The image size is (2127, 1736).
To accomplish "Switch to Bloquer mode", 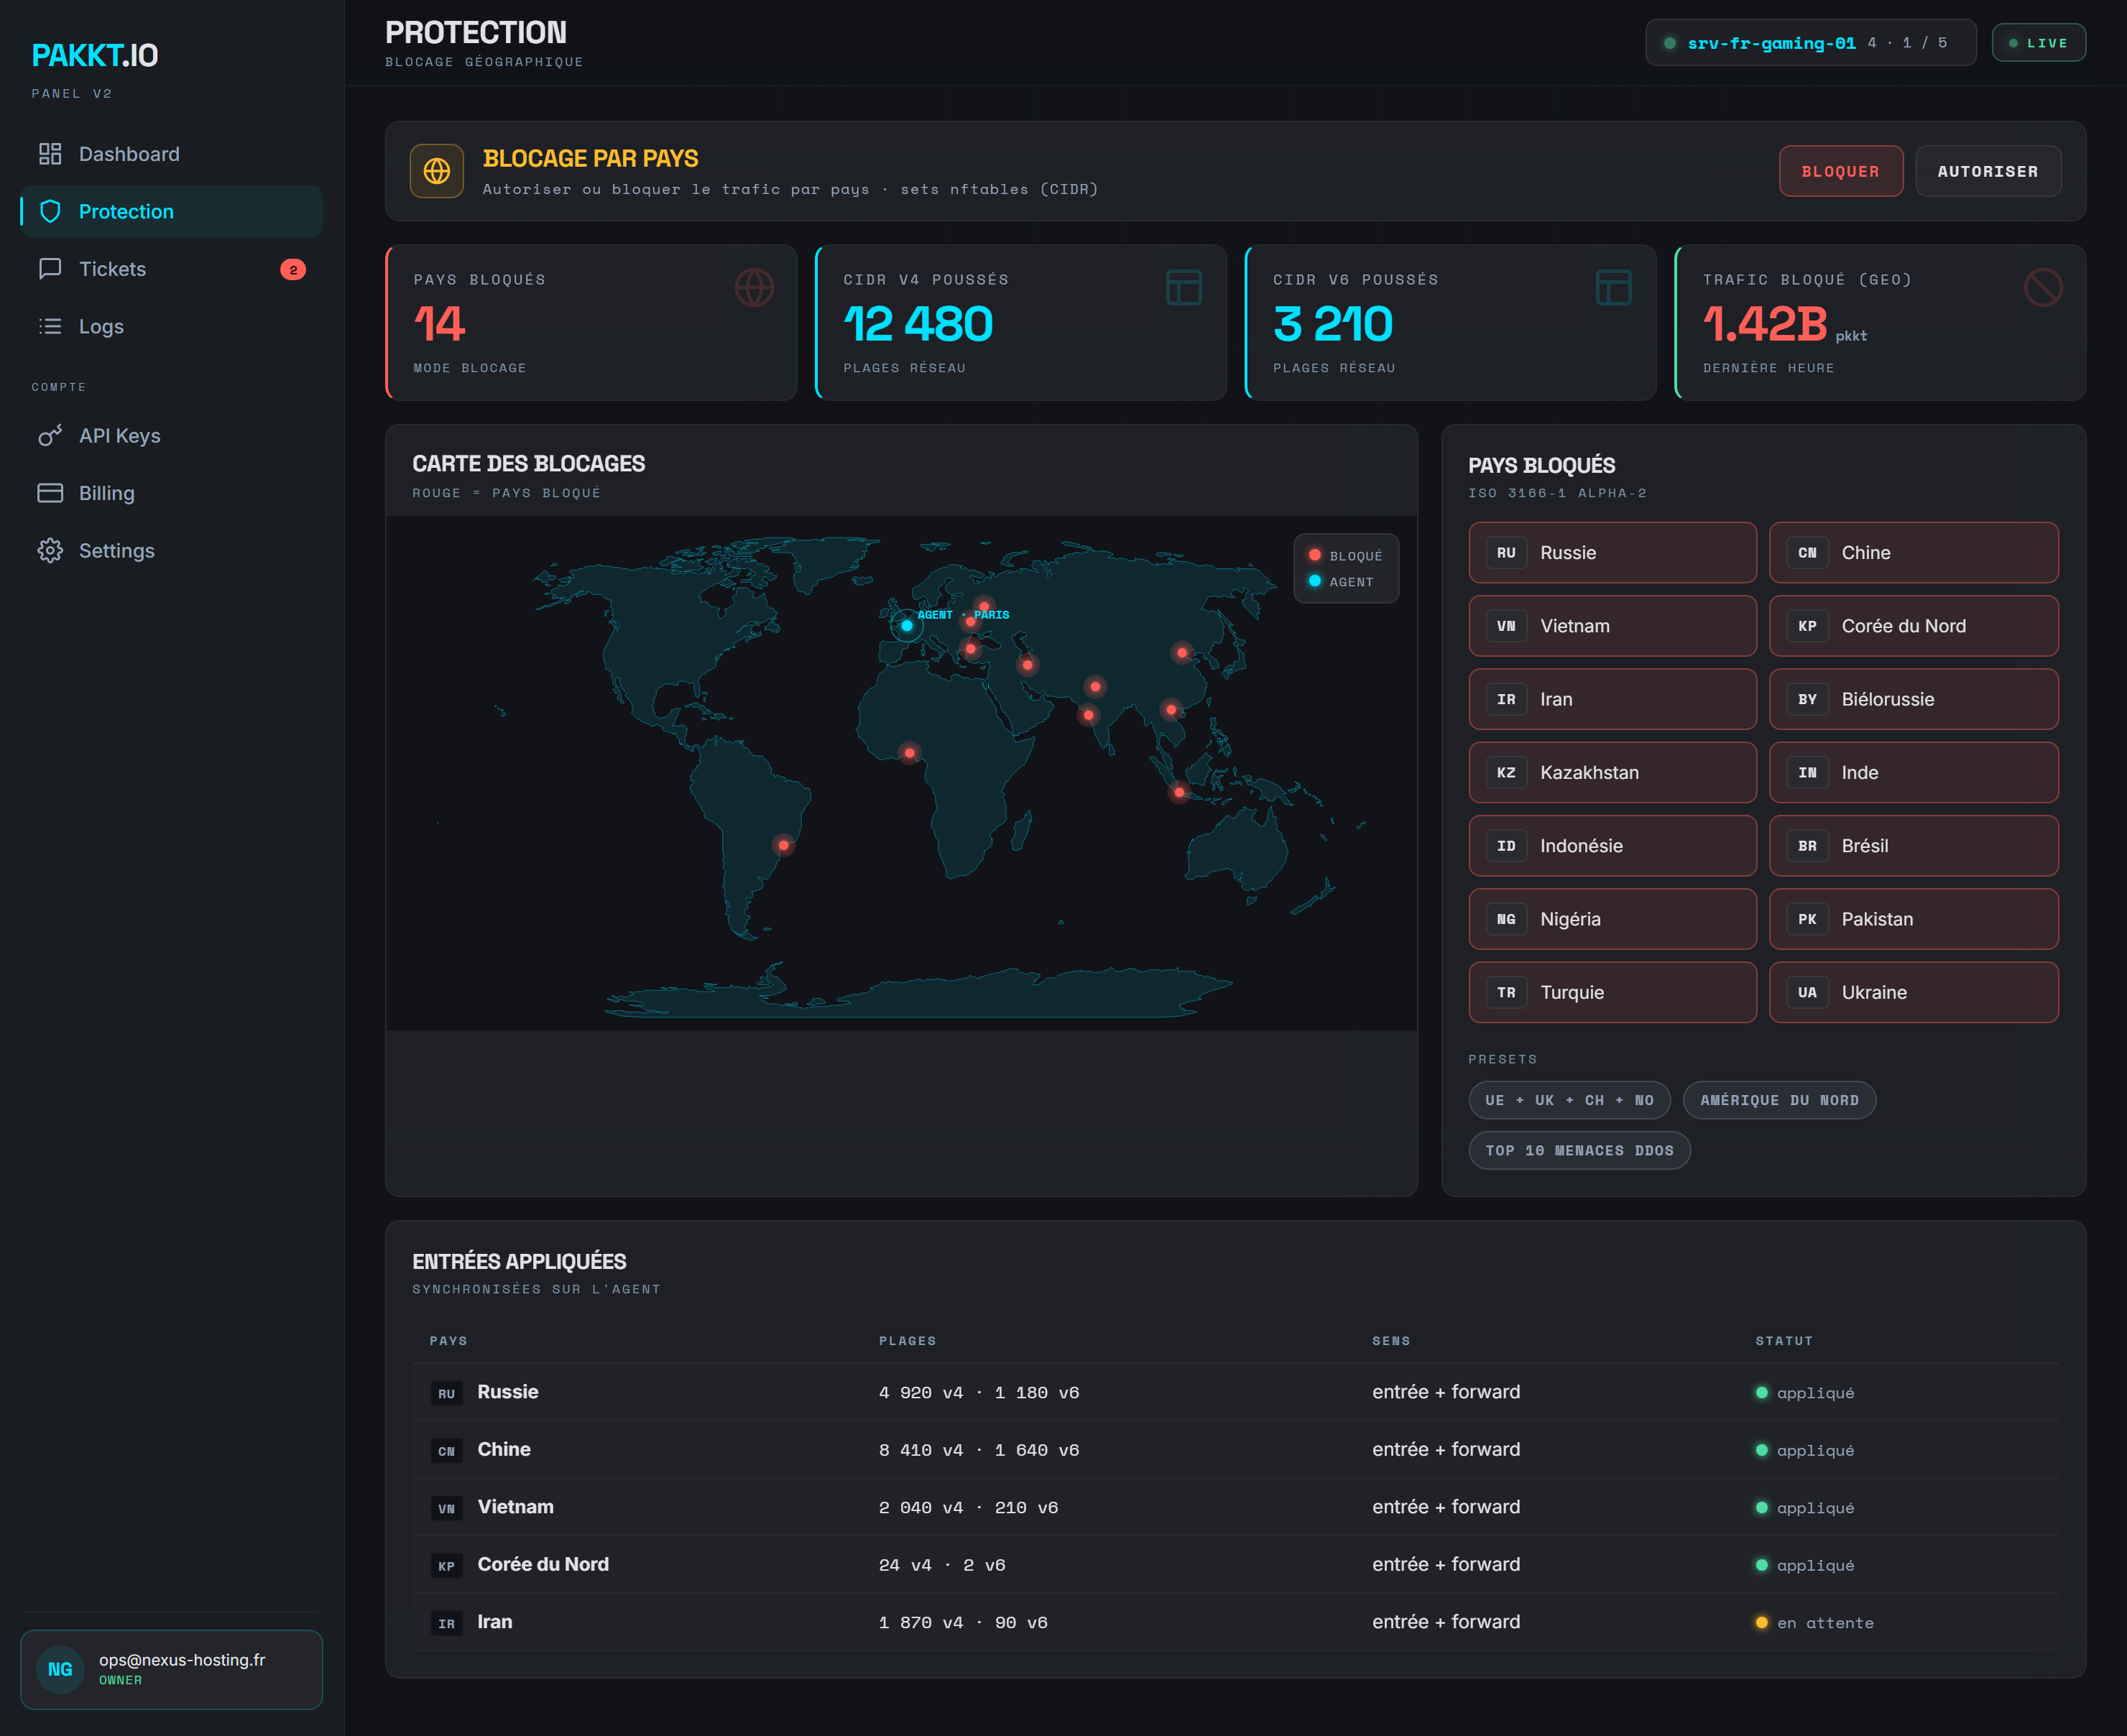I will pos(1840,171).
